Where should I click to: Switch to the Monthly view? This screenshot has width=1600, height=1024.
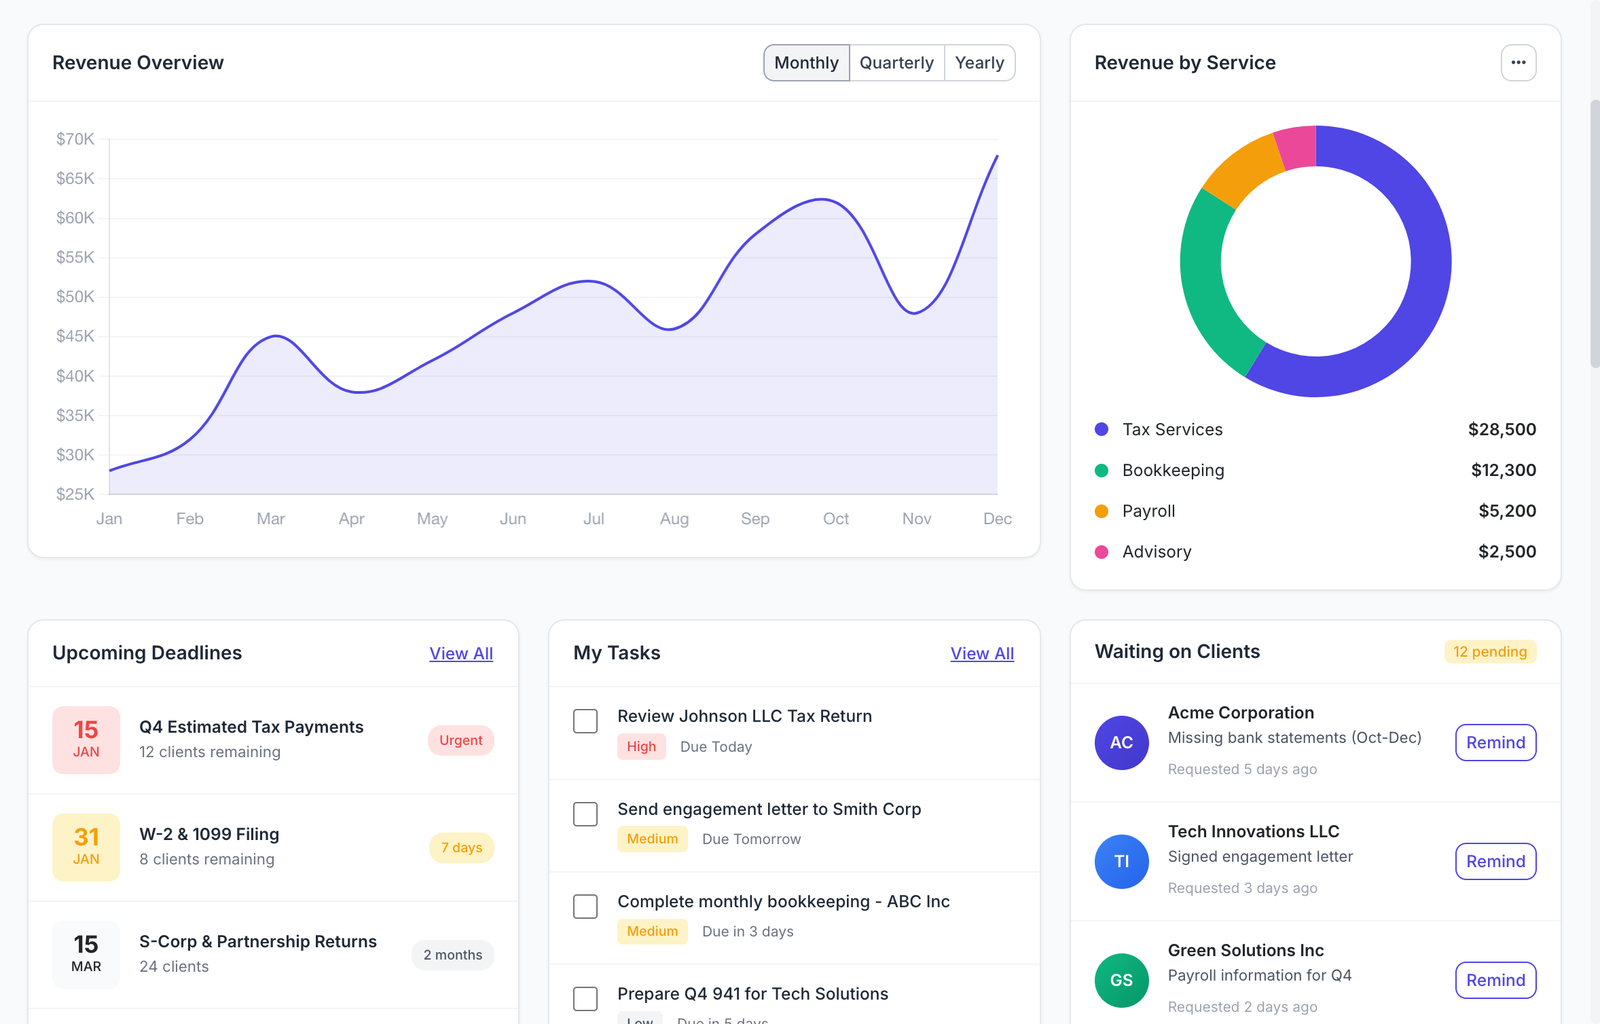(x=806, y=62)
